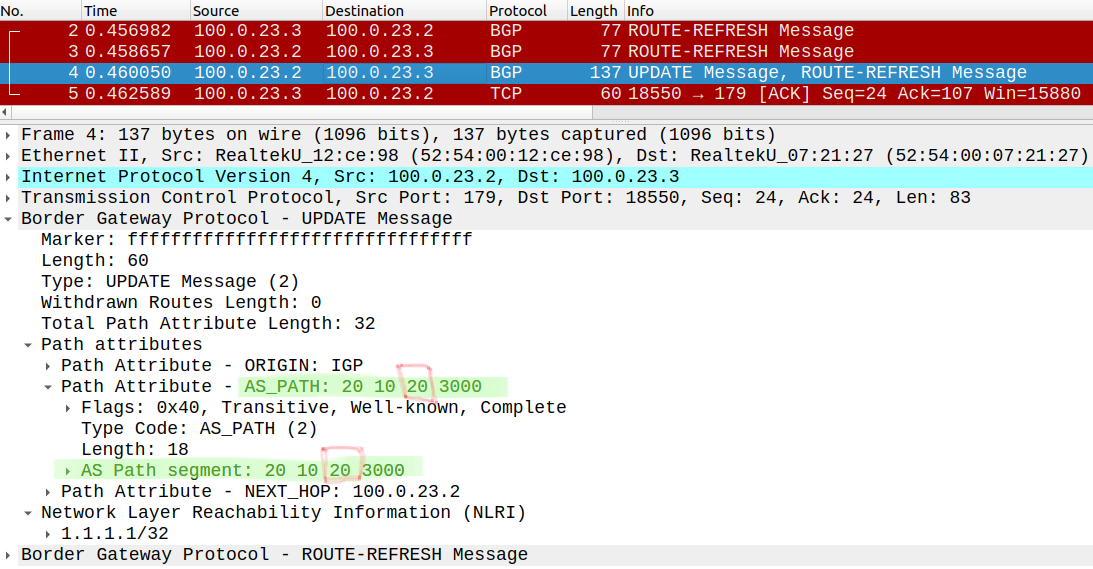Sort by Source column header

tap(256, 10)
